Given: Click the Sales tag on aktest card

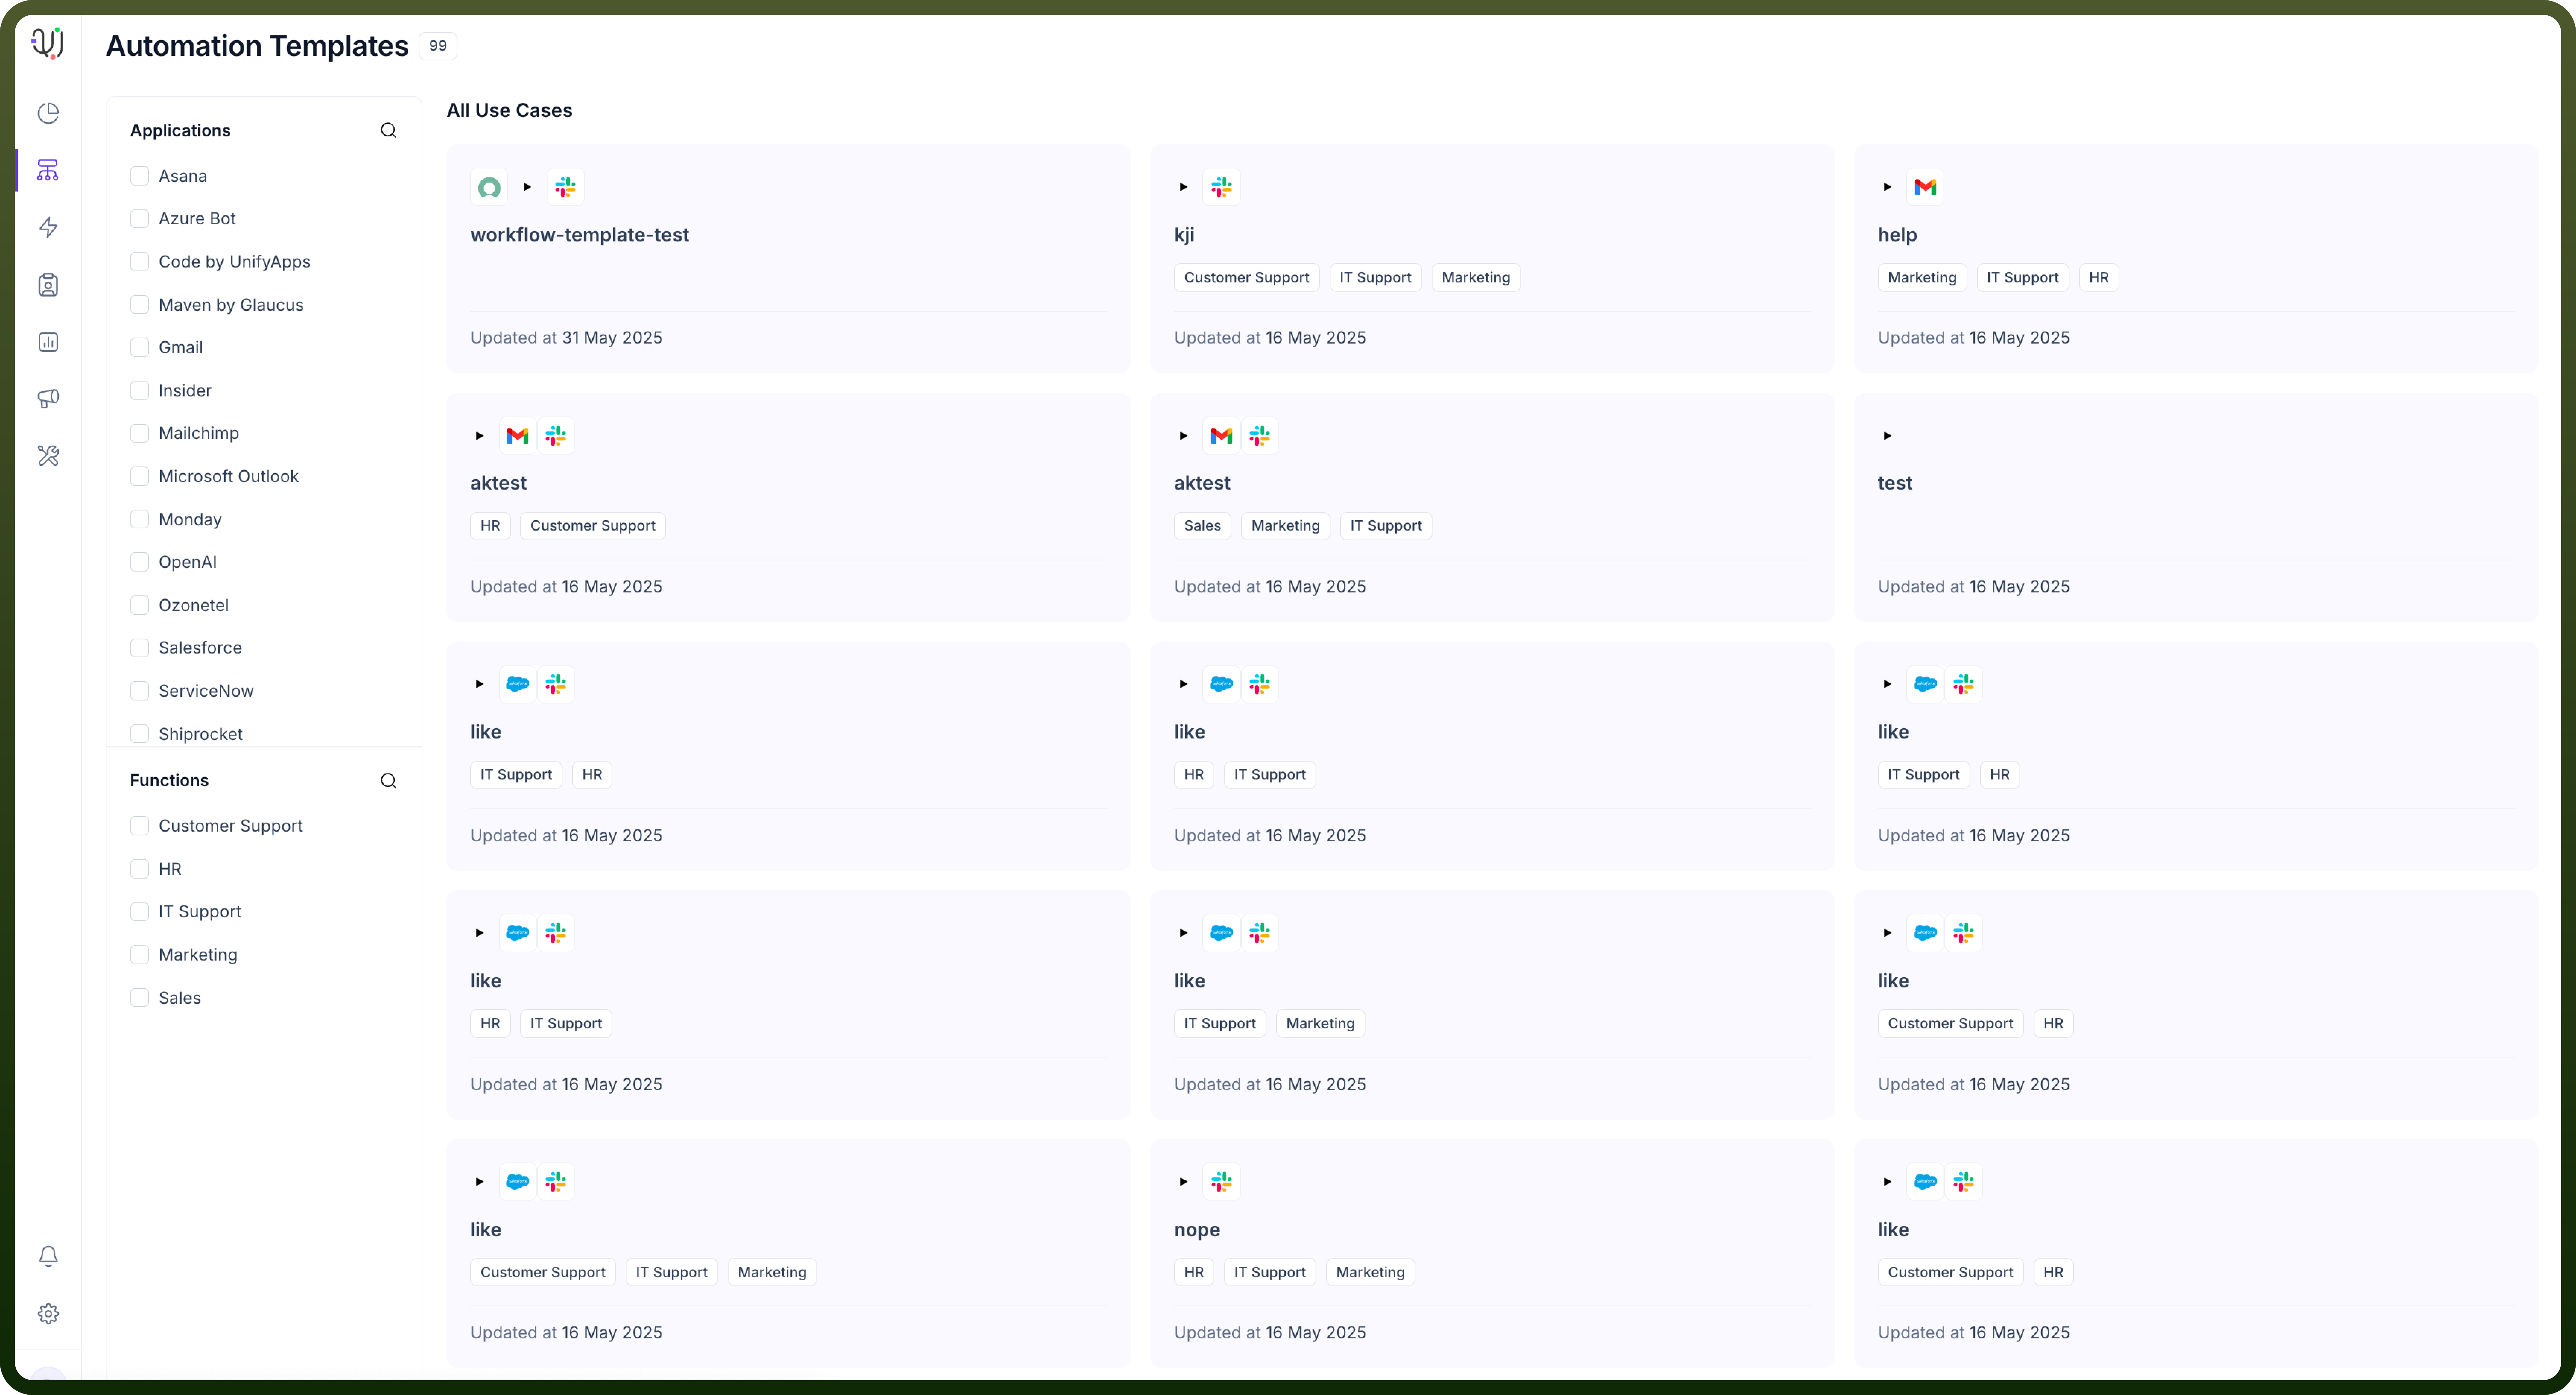Looking at the screenshot, I should 1202,526.
